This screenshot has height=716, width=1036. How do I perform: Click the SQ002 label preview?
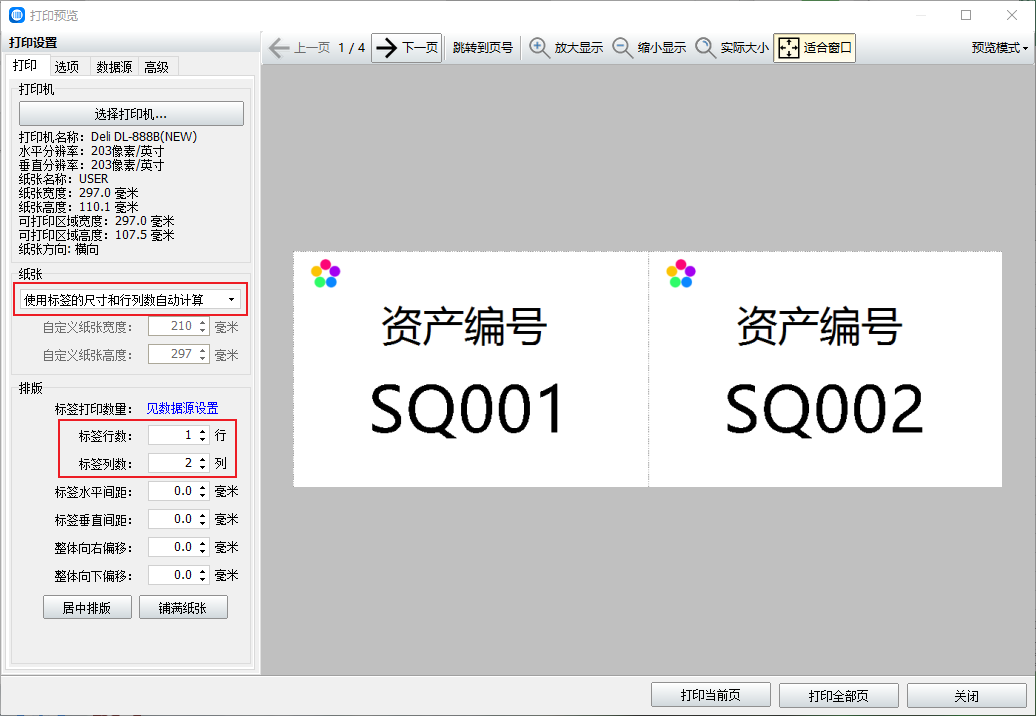pyautogui.click(x=825, y=369)
